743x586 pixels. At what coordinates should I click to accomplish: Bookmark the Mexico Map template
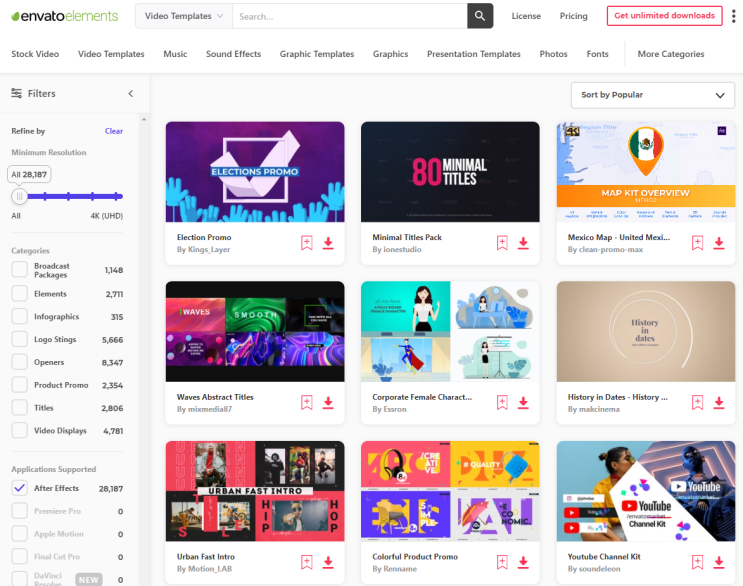coord(698,243)
